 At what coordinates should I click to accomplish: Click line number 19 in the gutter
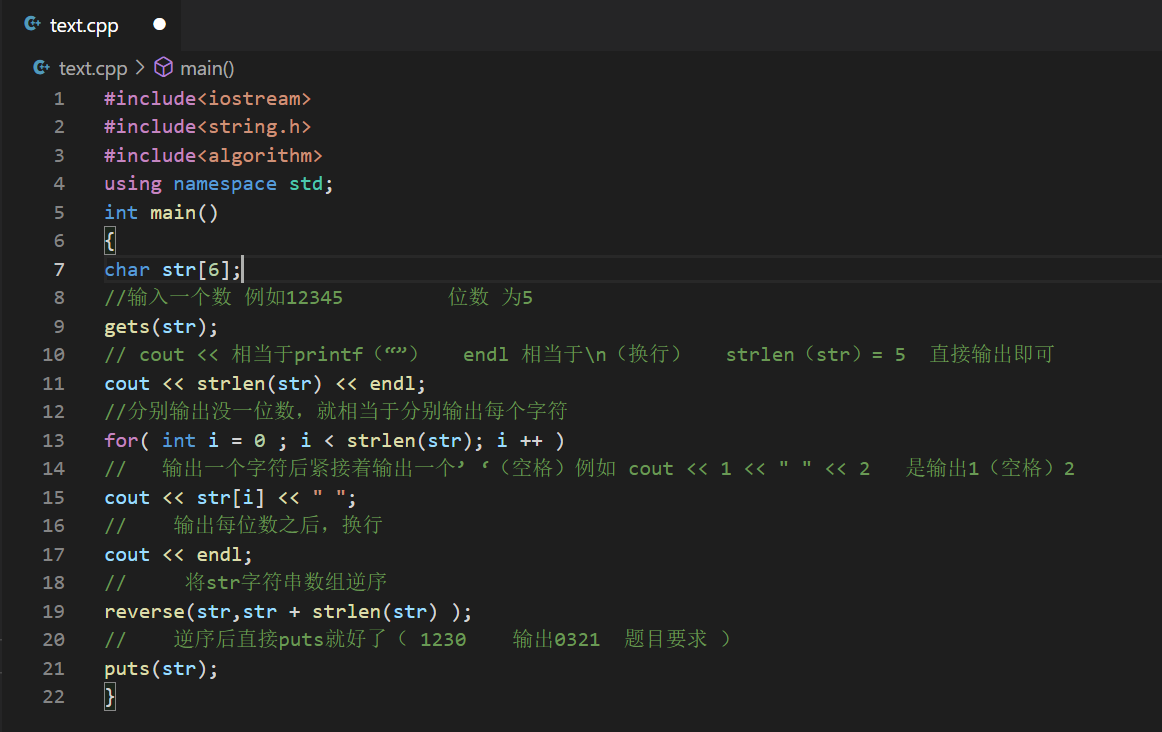pyautogui.click(x=54, y=611)
